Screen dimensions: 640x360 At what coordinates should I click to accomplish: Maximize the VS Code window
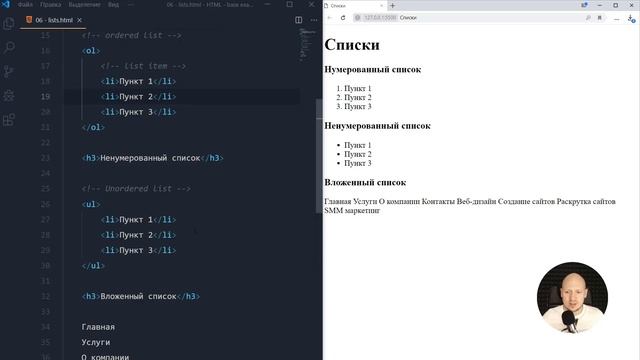[x=289, y=4]
